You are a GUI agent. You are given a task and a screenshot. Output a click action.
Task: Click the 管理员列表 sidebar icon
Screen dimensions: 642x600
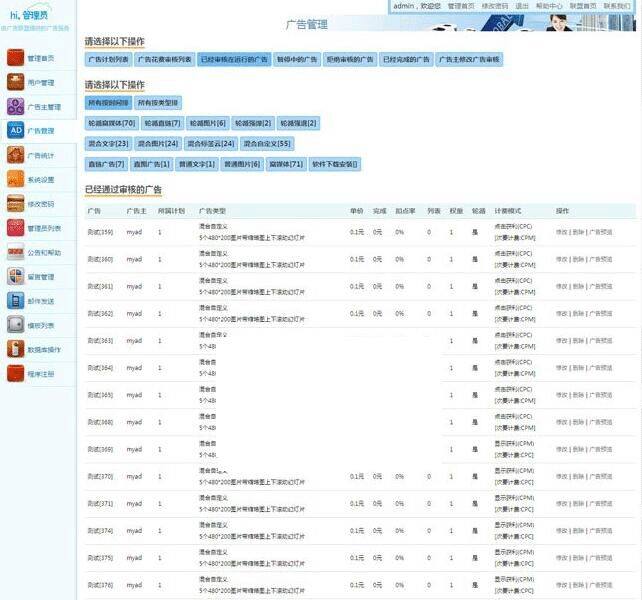16,228
